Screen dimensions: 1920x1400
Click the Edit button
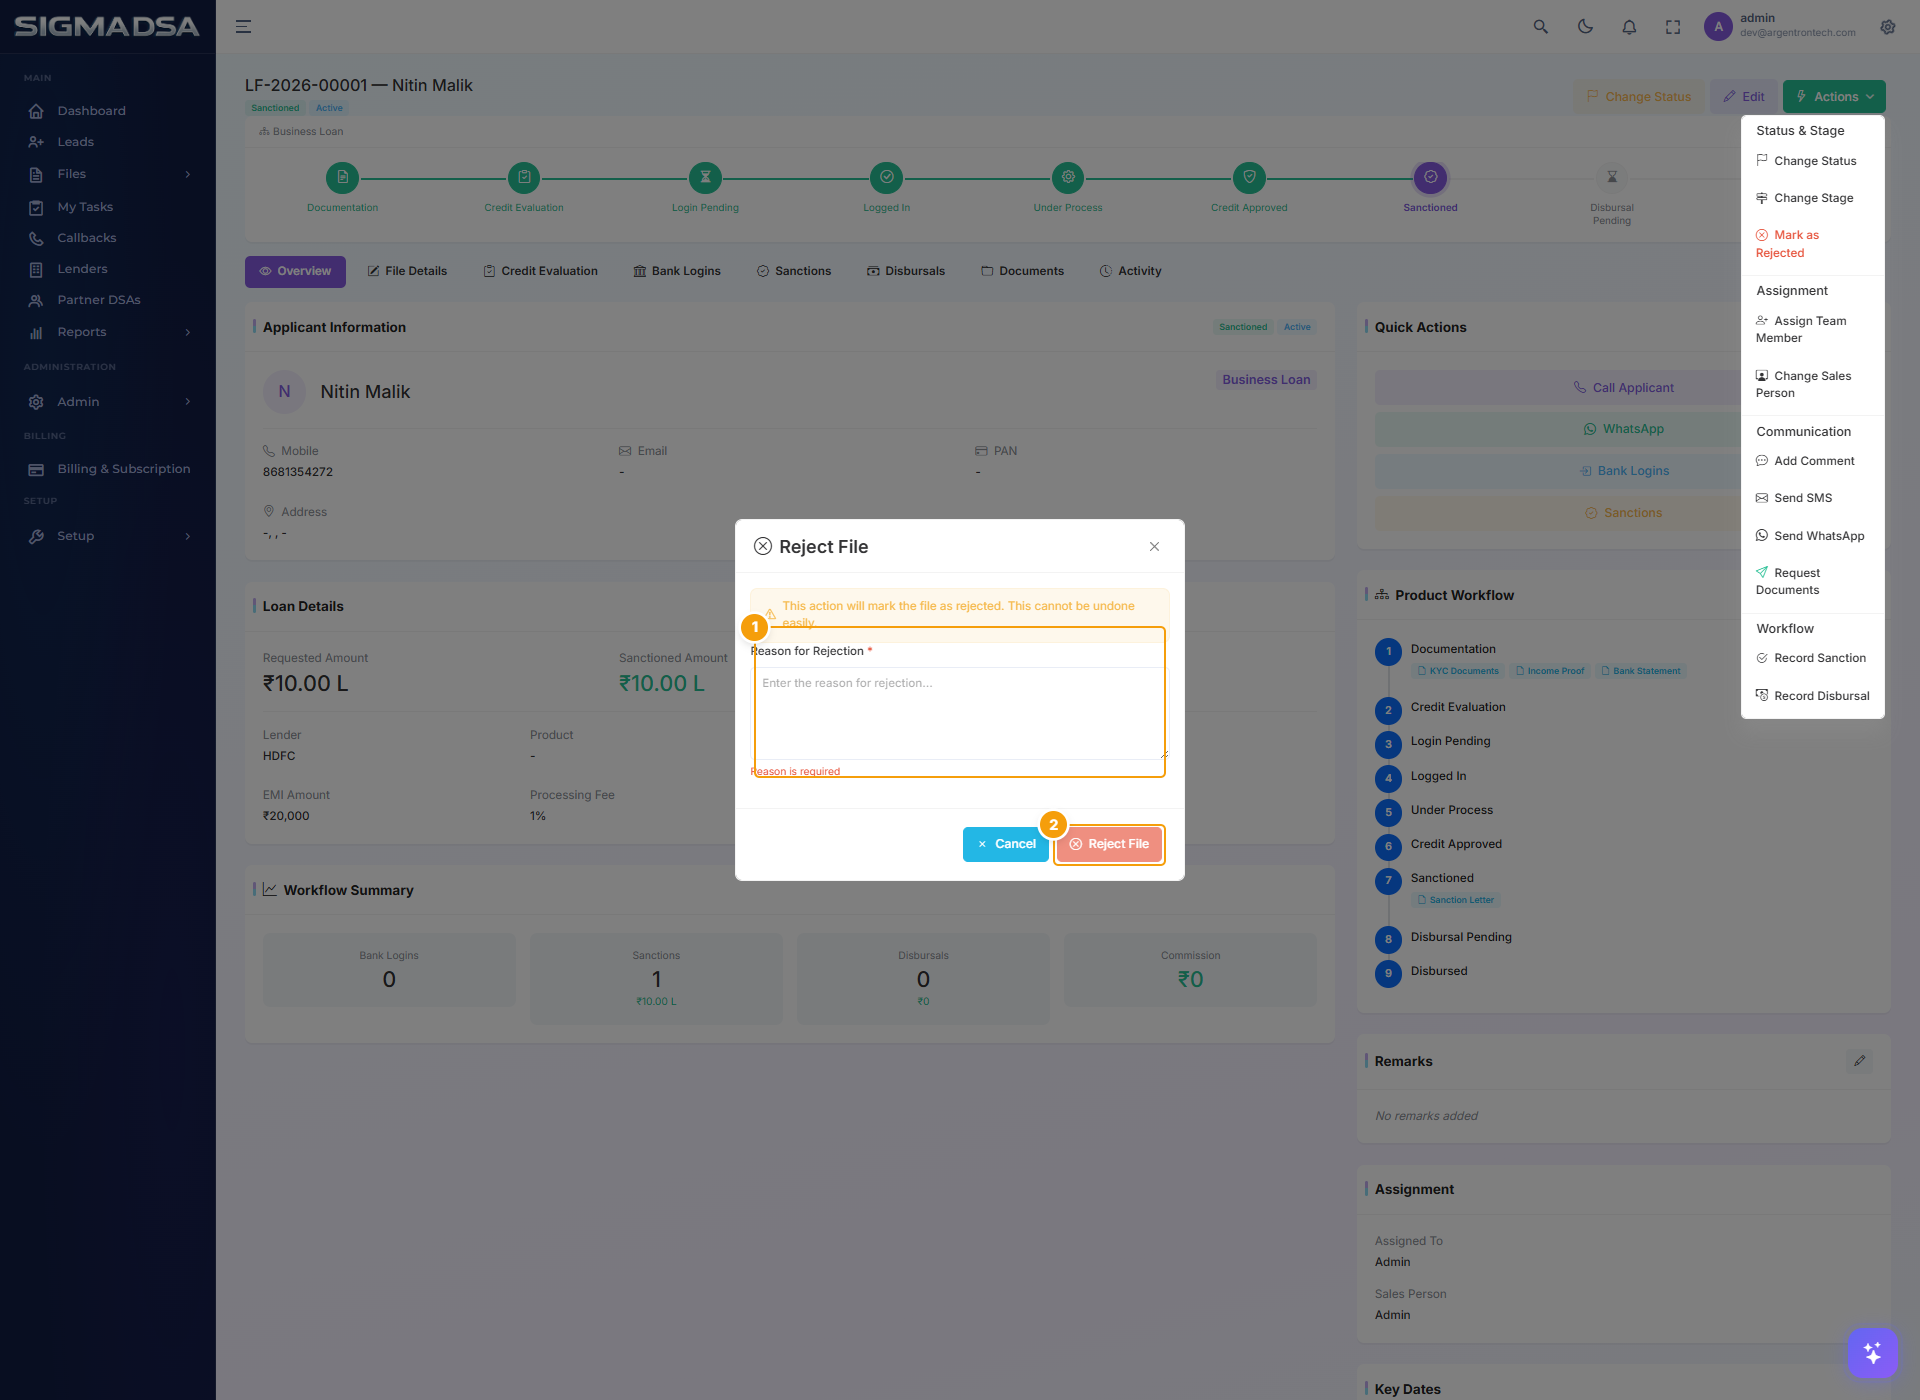click(x=1744, y=97)
